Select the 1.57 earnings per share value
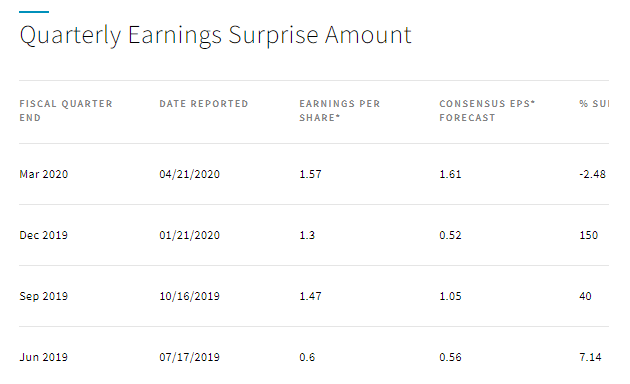This screenshot has width=630, height=384. (310, 174)
